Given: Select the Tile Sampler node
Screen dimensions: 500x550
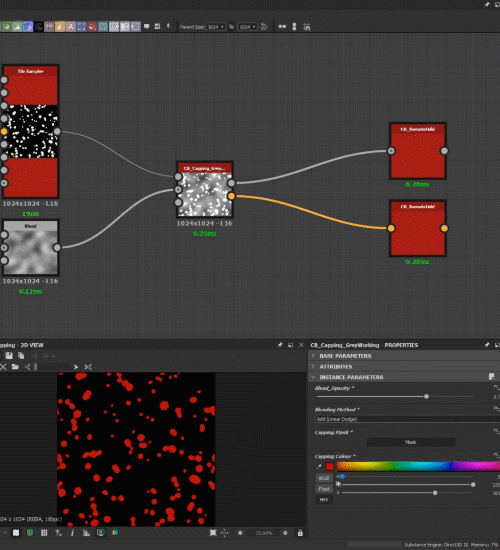Looking at the screenshot, I should [x=31, y=131].
